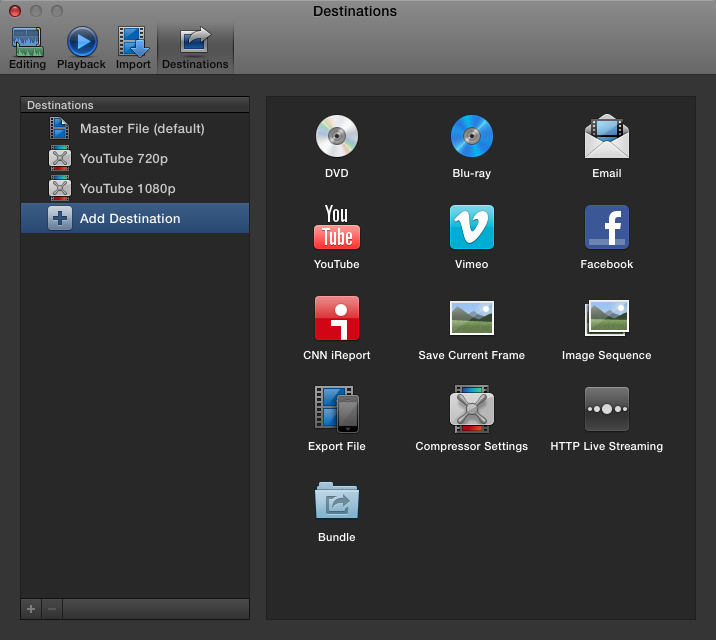Viewport: 716px width, 640px height.
Task: Select the DVD disc destination icon
Action: [x=337, y=136]
